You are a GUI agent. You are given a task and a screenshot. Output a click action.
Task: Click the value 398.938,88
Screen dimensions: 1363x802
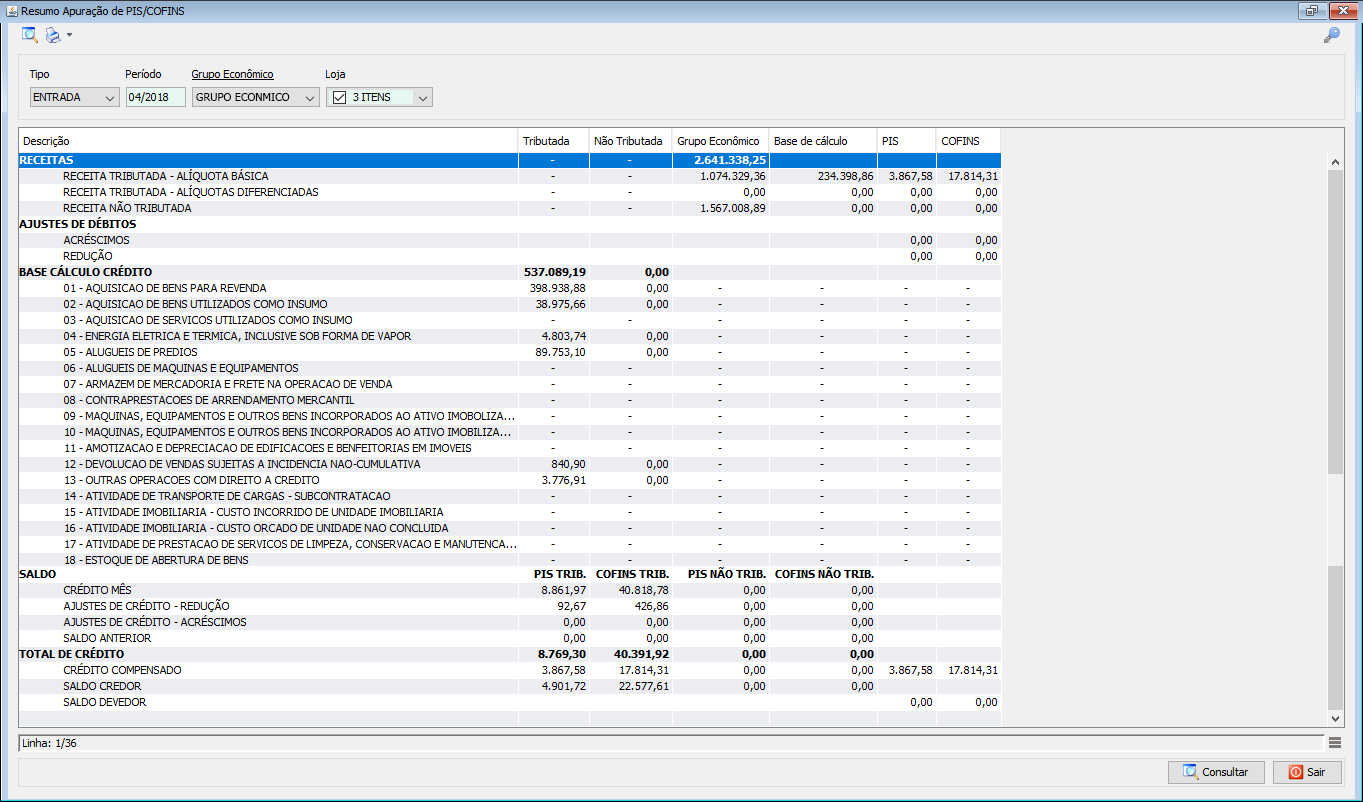[558, 288]
